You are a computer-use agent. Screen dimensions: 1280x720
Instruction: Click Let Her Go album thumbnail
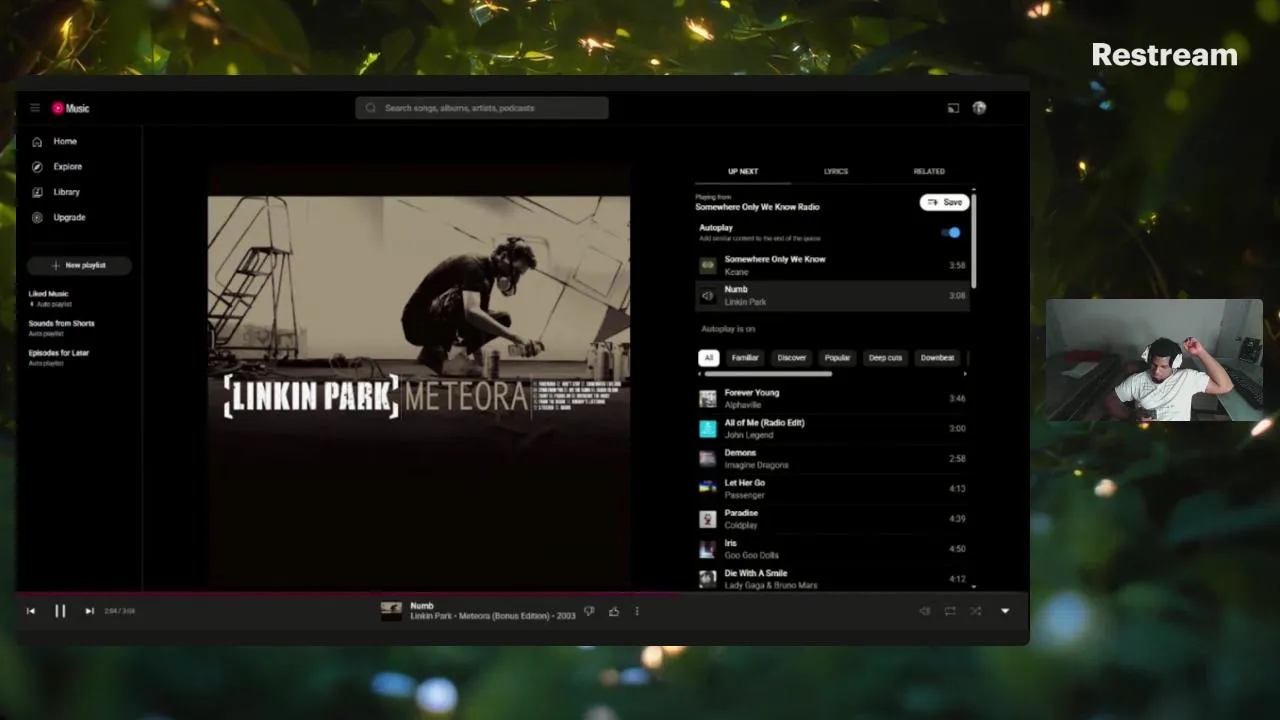[708, 489]
